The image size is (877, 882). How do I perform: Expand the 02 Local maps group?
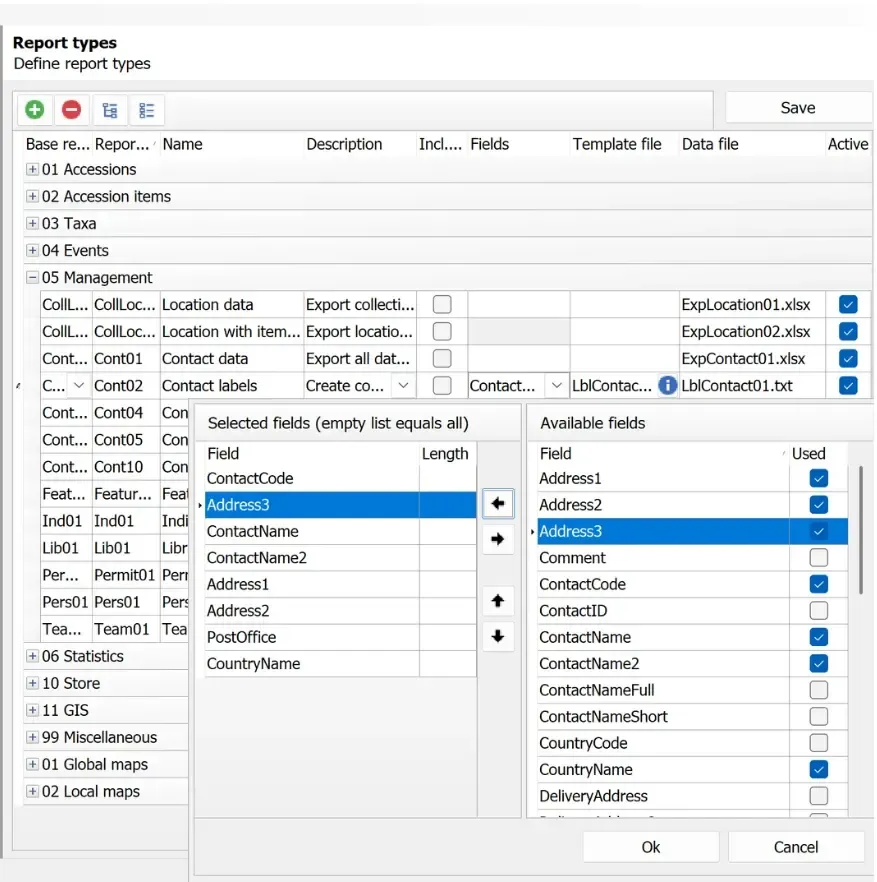point(33,791)
